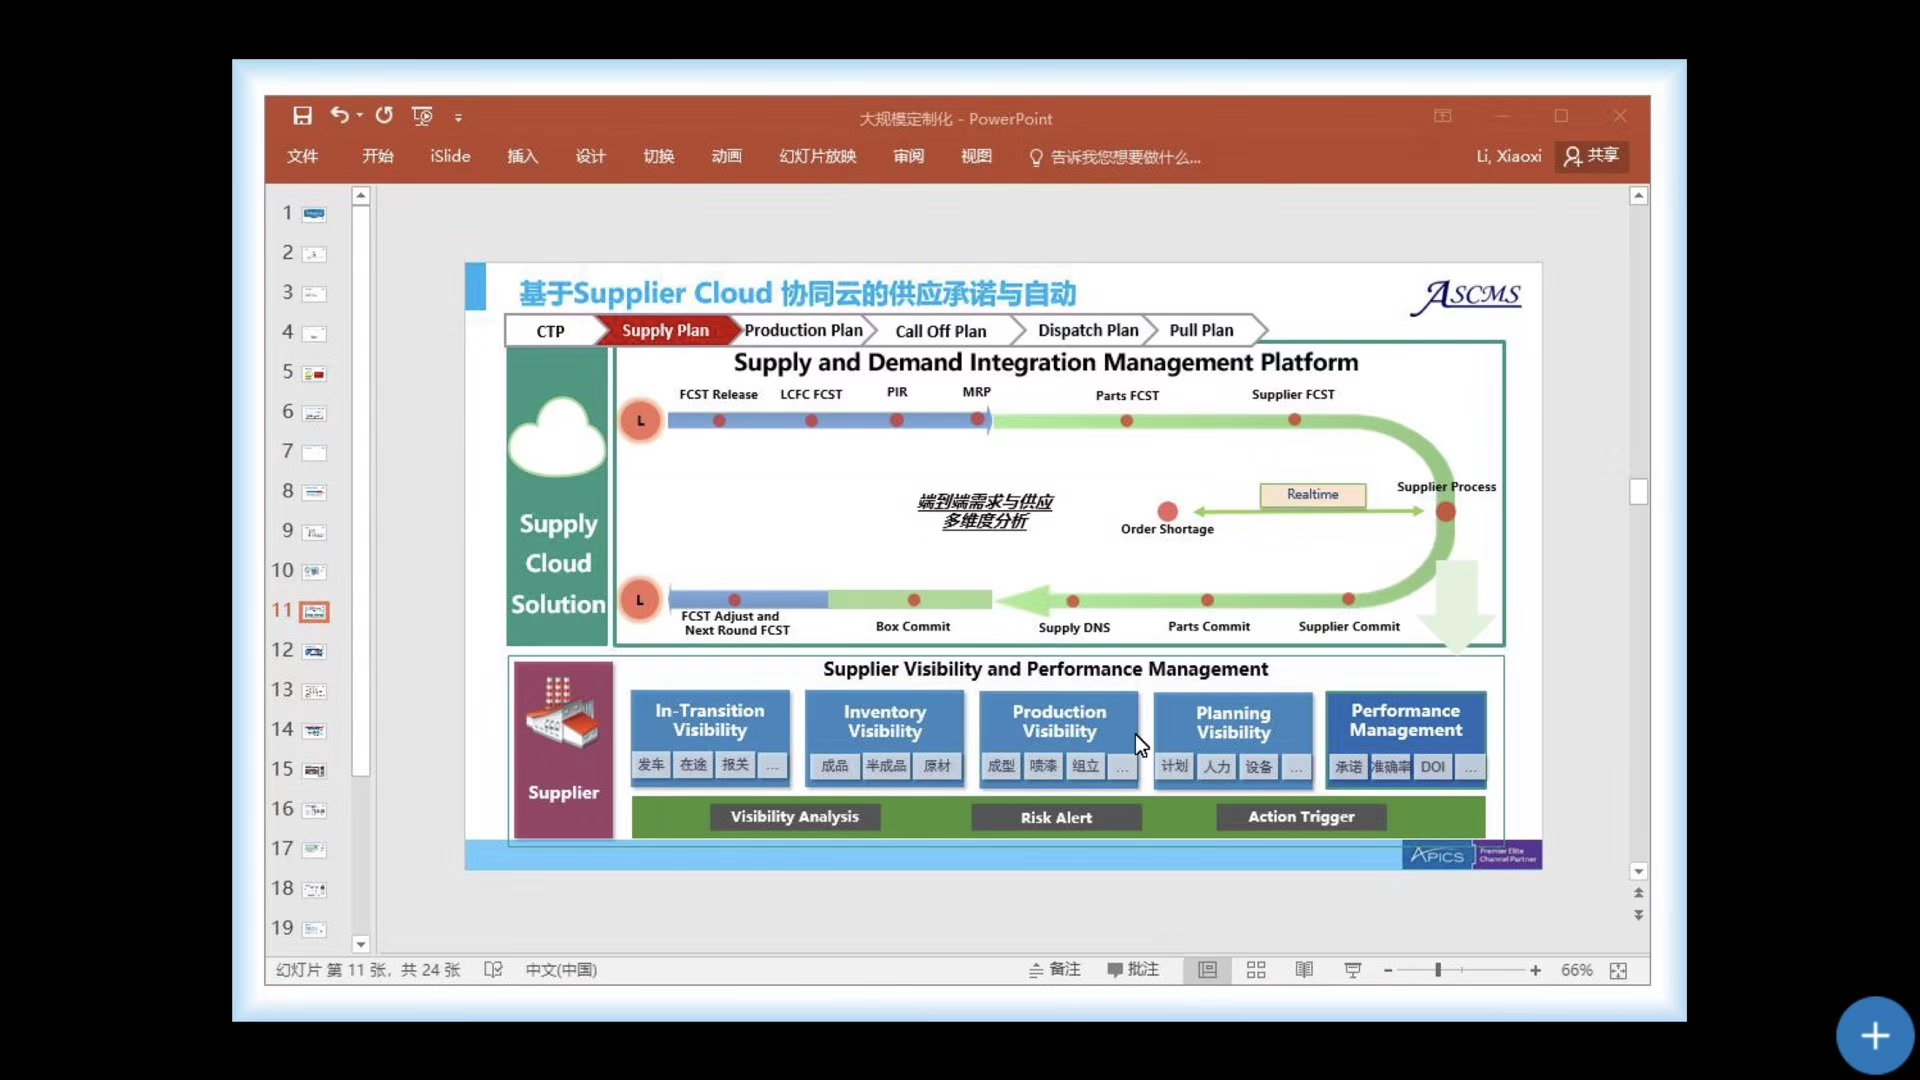Select the Pull Plan chevron shape

(x=1203, y=331)
